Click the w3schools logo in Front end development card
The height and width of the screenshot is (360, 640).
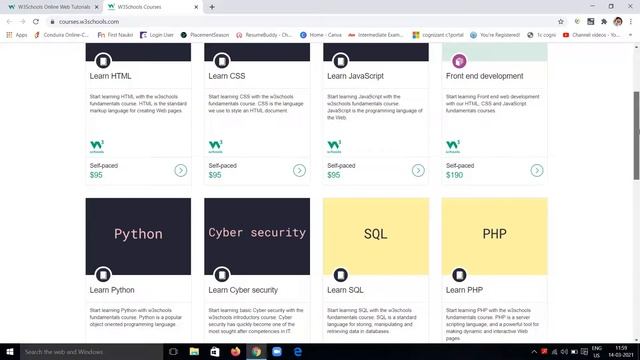(453, 147)
